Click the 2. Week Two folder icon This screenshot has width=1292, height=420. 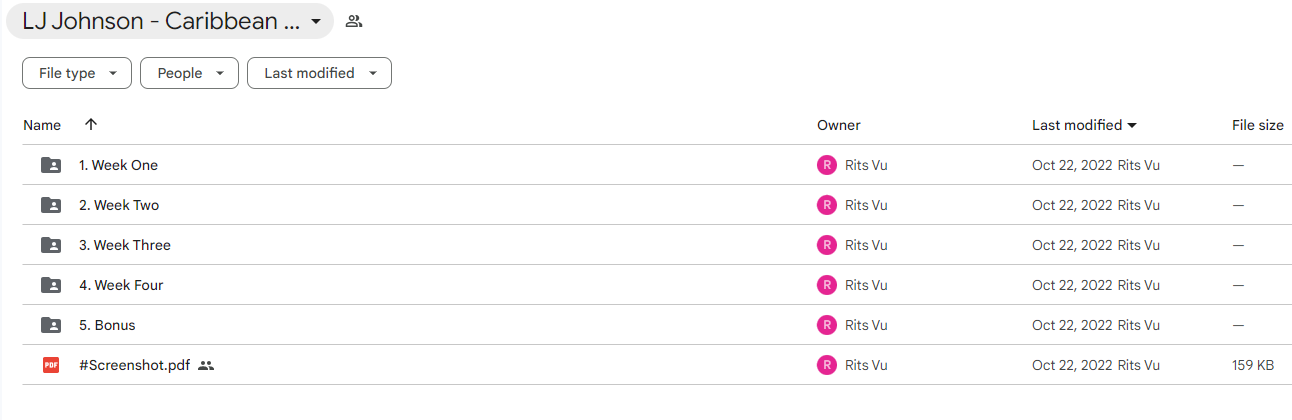click(51, 205)
